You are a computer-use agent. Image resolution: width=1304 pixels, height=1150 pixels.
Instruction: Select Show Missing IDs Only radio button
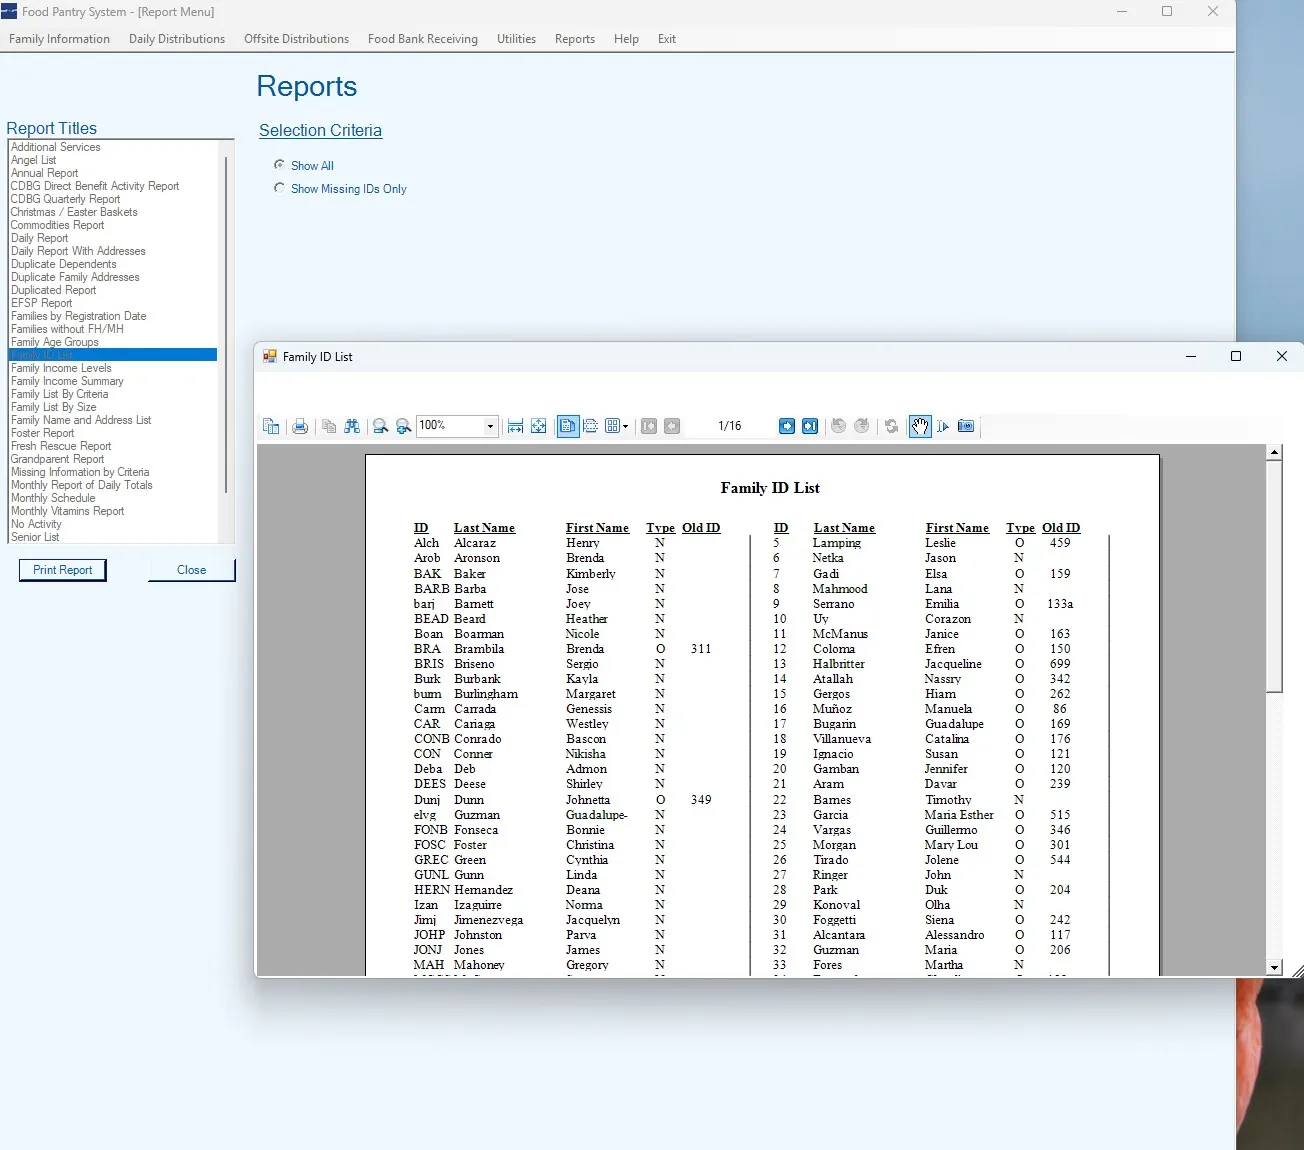280,188
